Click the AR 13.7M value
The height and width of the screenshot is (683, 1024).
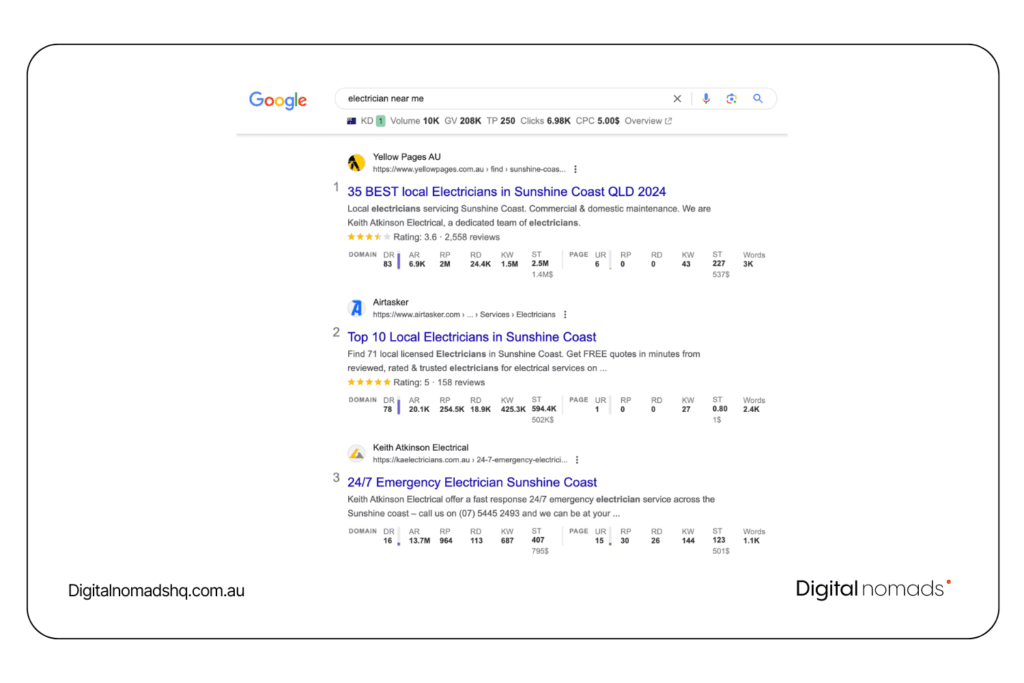419,541
